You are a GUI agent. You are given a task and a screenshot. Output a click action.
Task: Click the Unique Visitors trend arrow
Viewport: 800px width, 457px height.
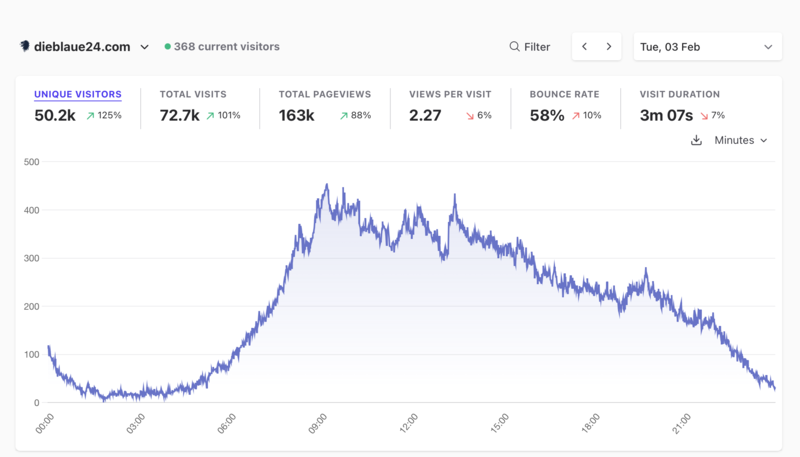(x=90, y=116)
